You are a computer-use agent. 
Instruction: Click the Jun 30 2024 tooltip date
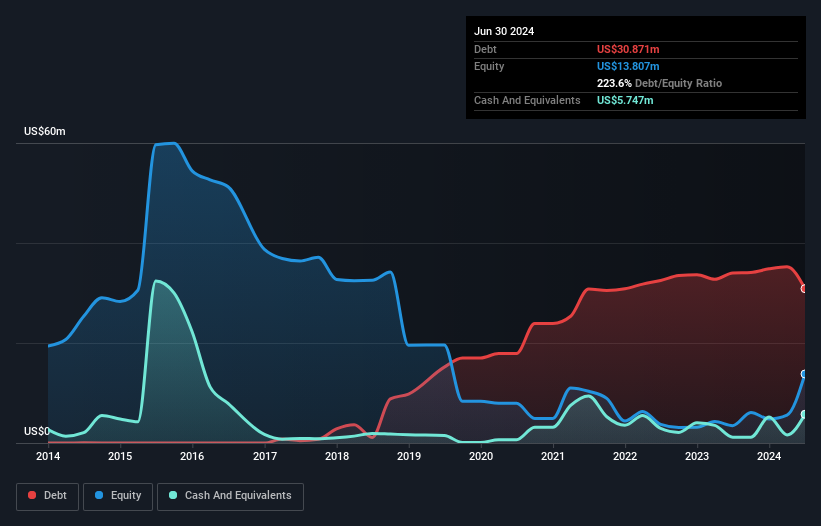point(504,31)
